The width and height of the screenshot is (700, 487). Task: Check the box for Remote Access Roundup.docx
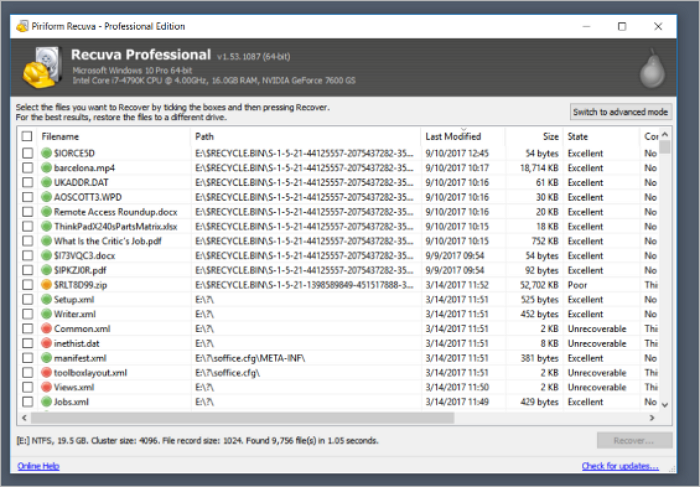click(28, 212)
